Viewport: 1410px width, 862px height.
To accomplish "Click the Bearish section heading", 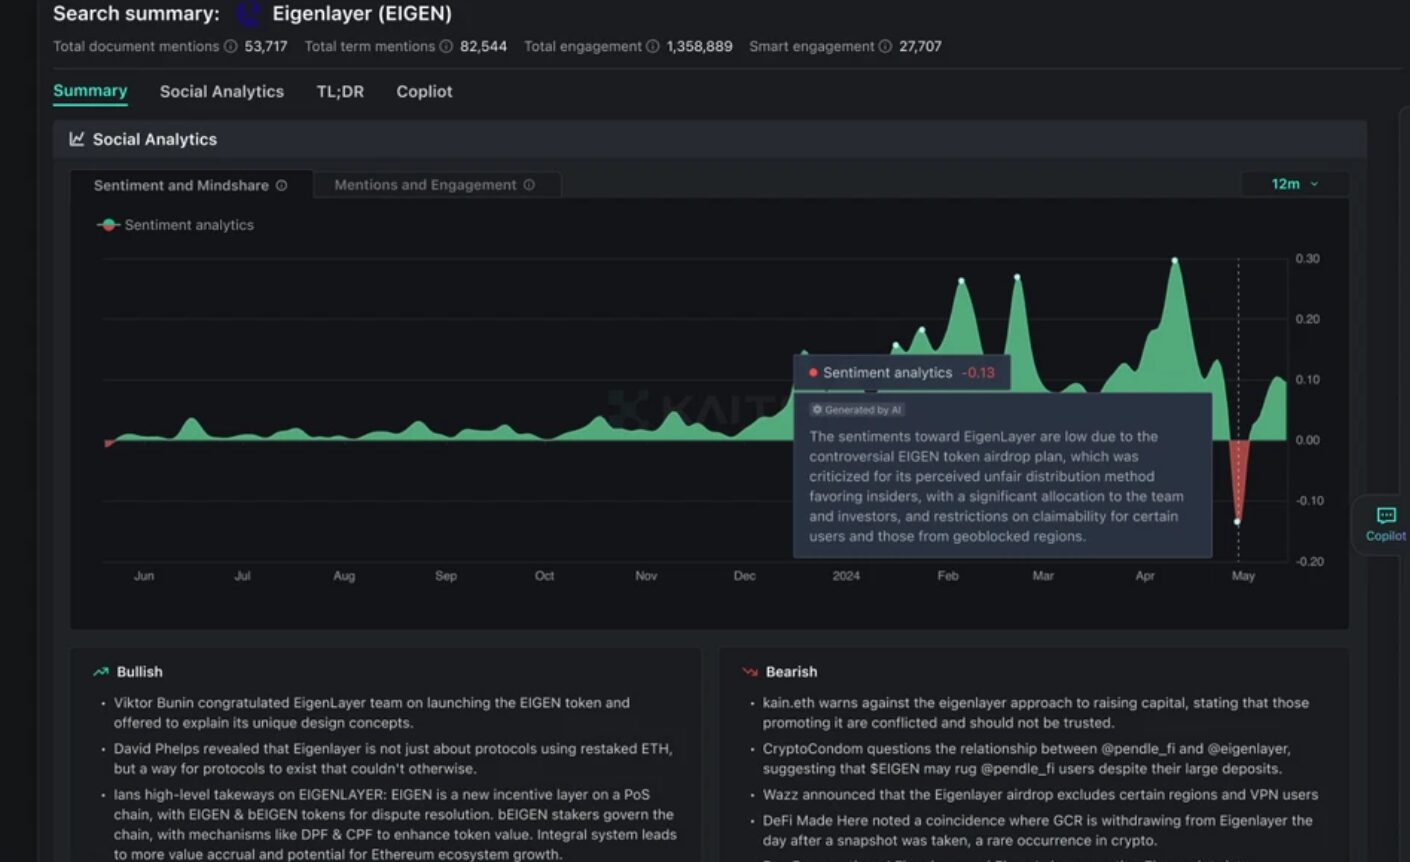I will click(x=791, y=672).
